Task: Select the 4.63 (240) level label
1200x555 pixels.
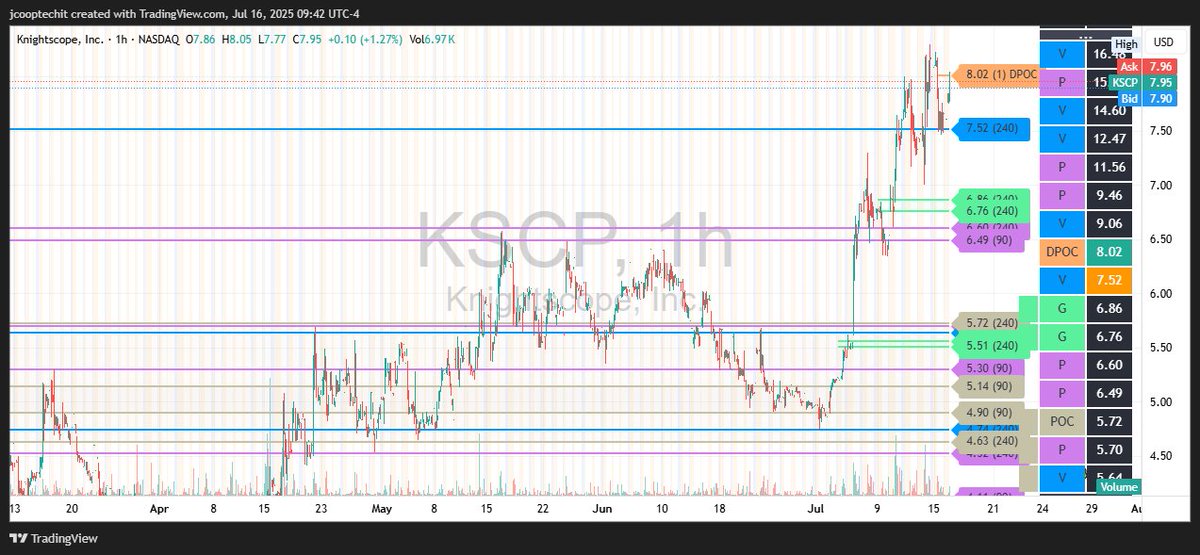Action: [992, 440]
